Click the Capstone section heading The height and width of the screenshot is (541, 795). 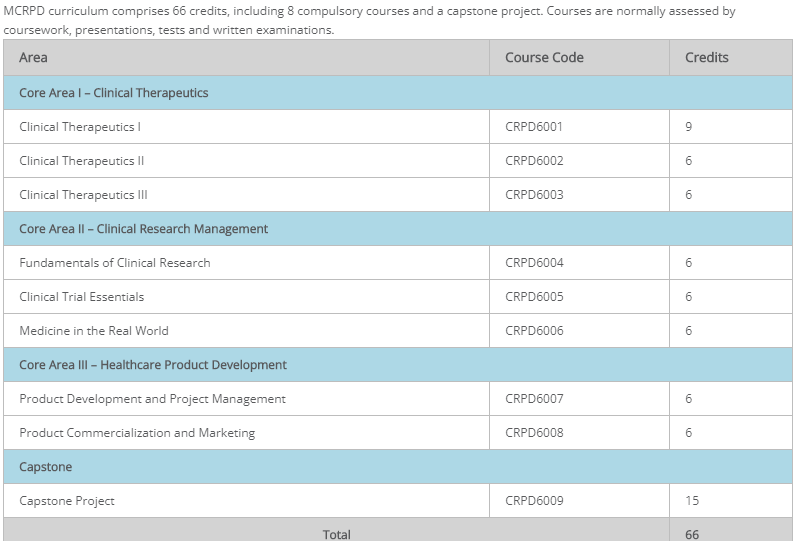[46, 467]
